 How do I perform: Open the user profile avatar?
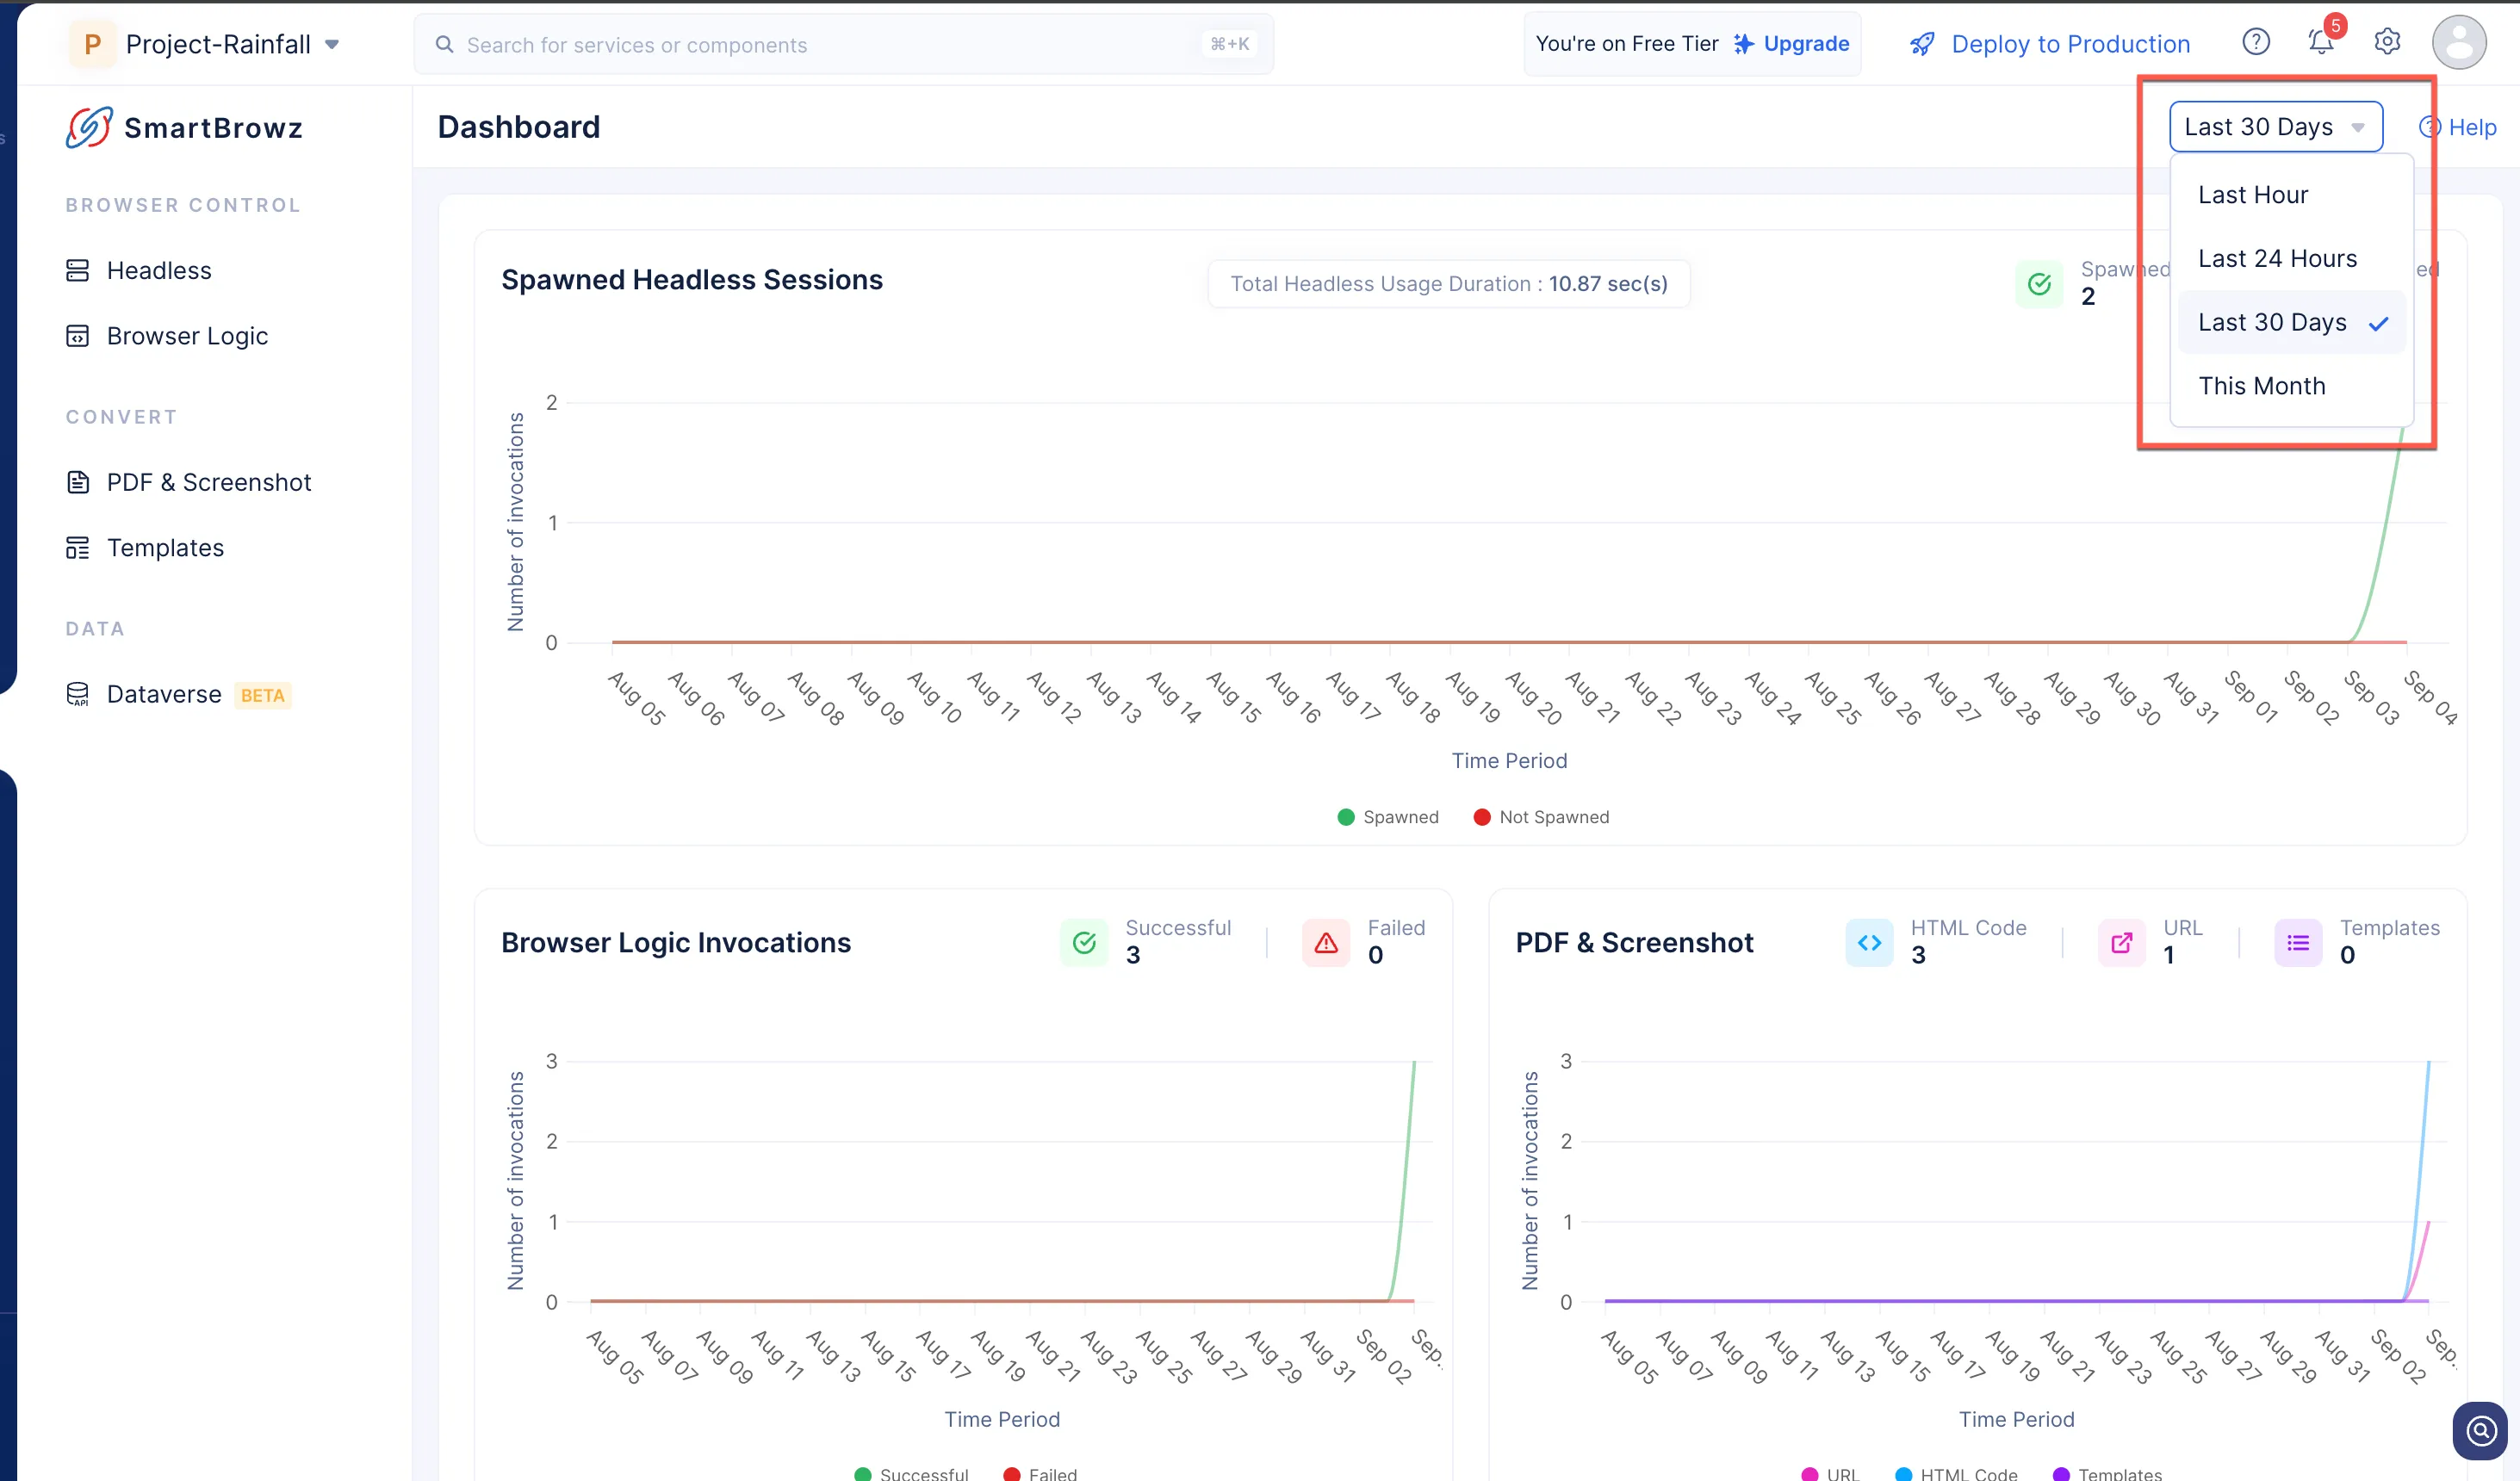[x=2458, y=42]
